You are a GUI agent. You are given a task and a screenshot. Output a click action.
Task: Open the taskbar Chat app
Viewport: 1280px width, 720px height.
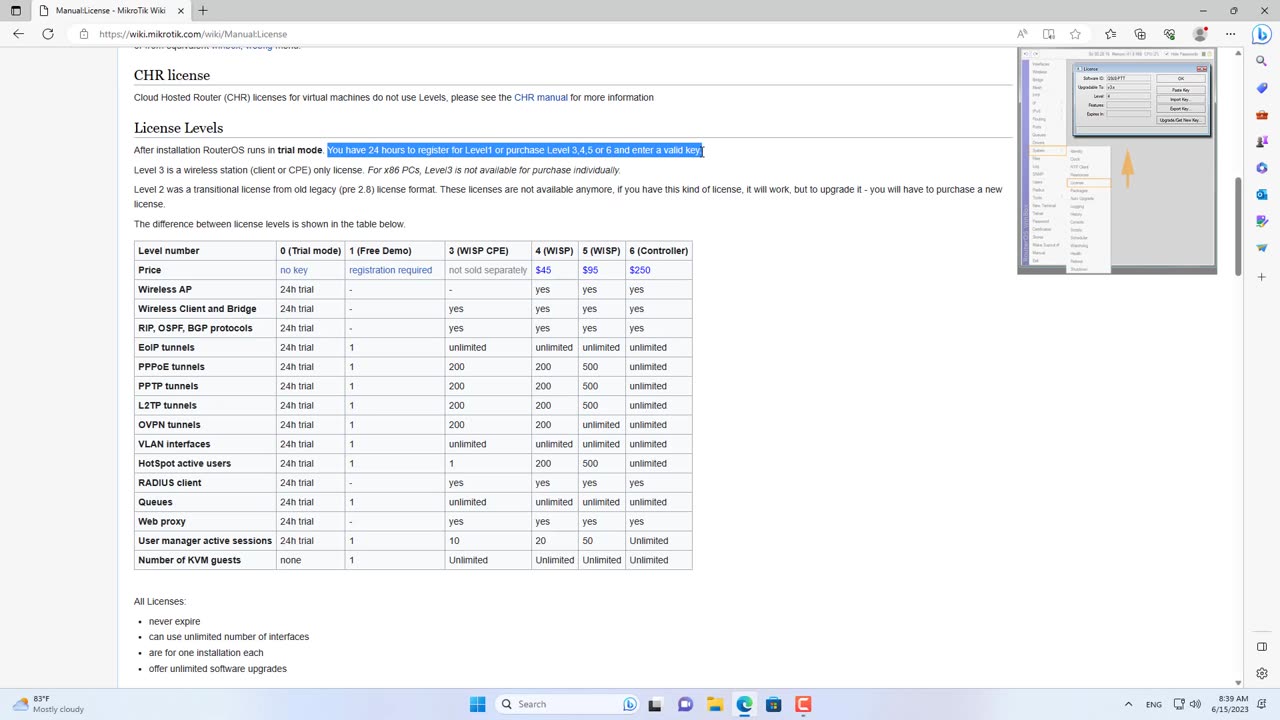(x=685, y=704)
